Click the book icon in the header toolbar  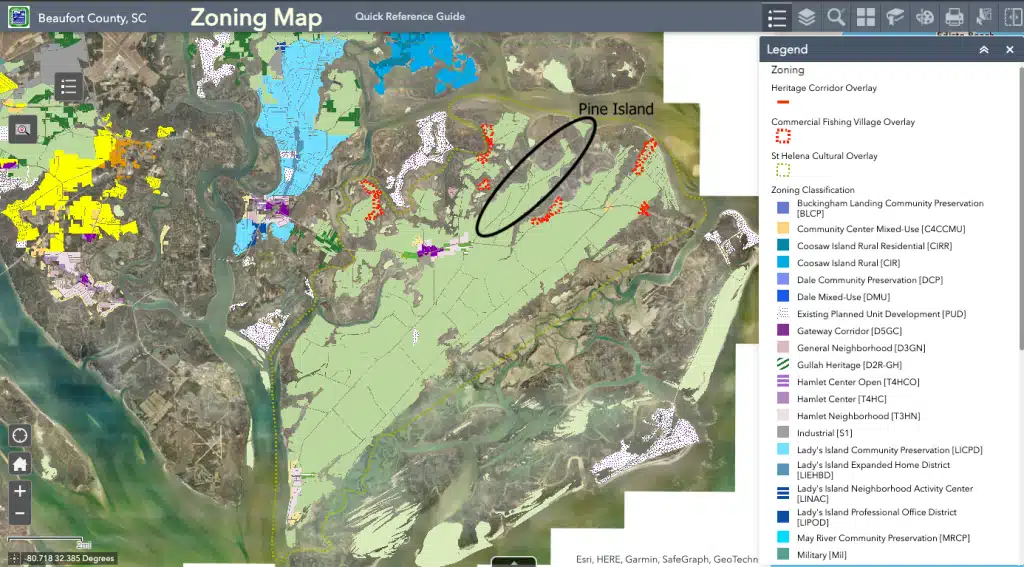coord(895,17)
